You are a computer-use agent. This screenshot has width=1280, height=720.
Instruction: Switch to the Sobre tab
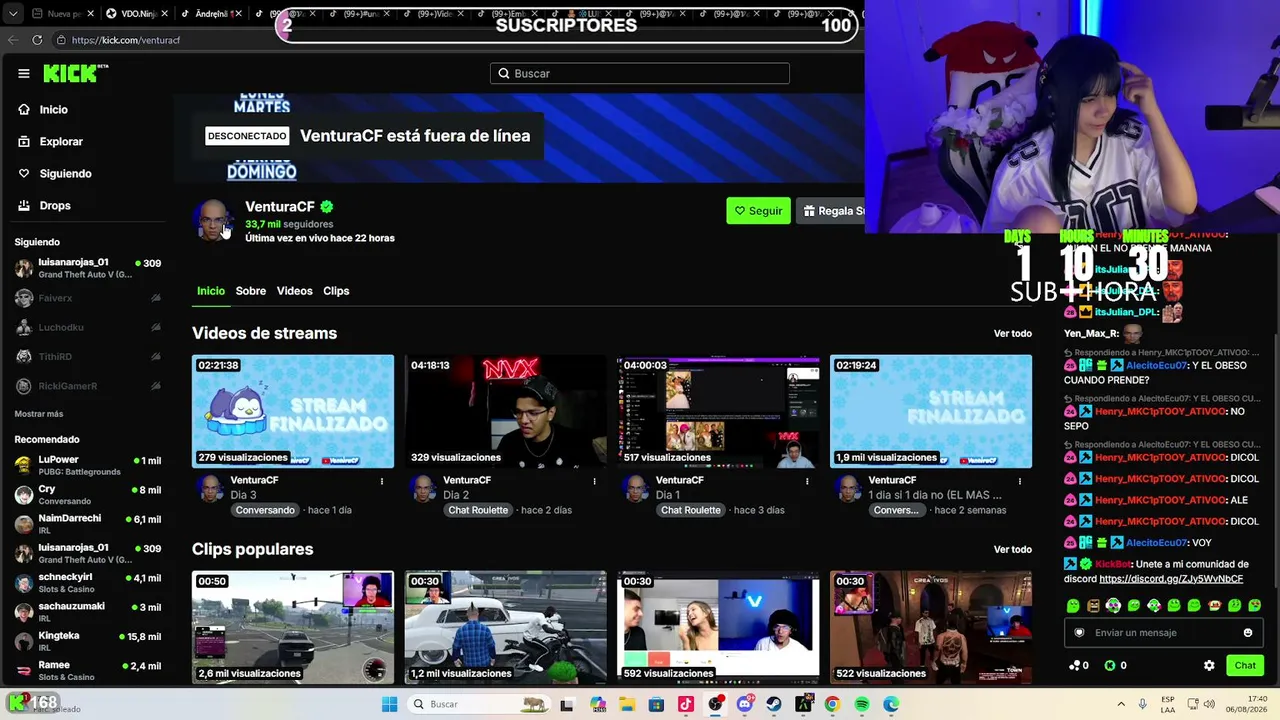(x=251, y=291)
